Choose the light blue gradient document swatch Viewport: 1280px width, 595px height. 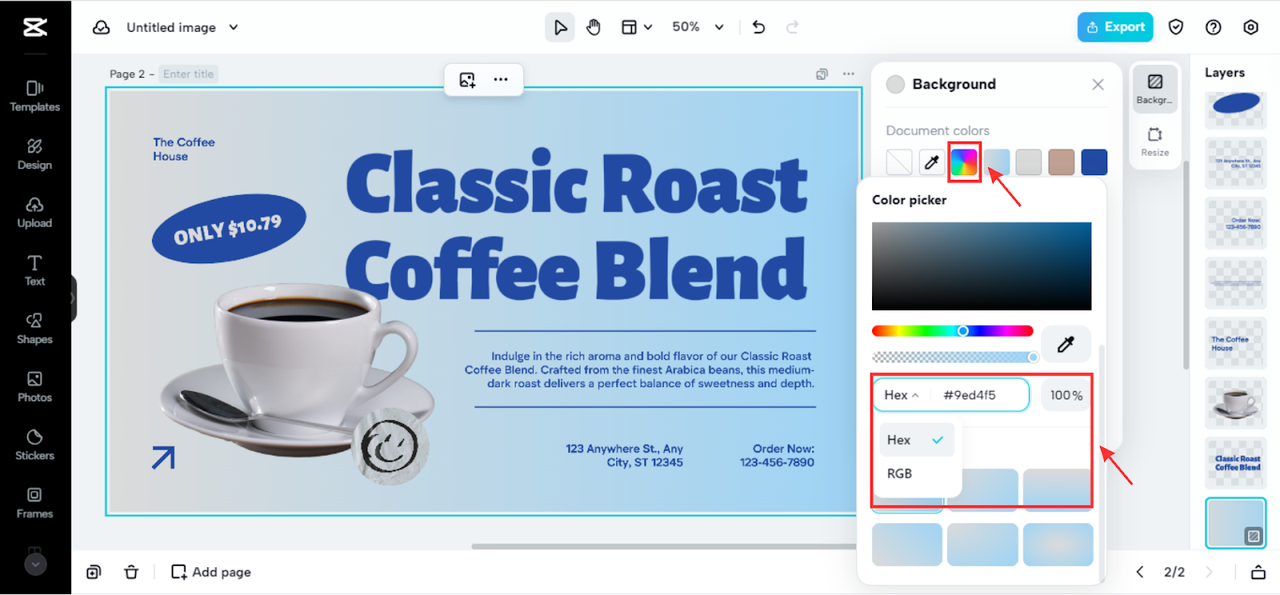click(x=997, y=162)
